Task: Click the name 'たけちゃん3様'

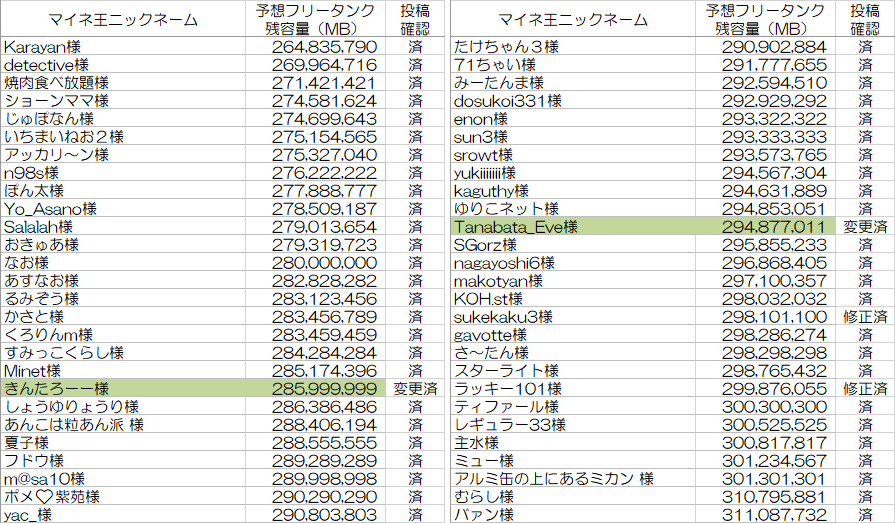Action: click(506, 47)
